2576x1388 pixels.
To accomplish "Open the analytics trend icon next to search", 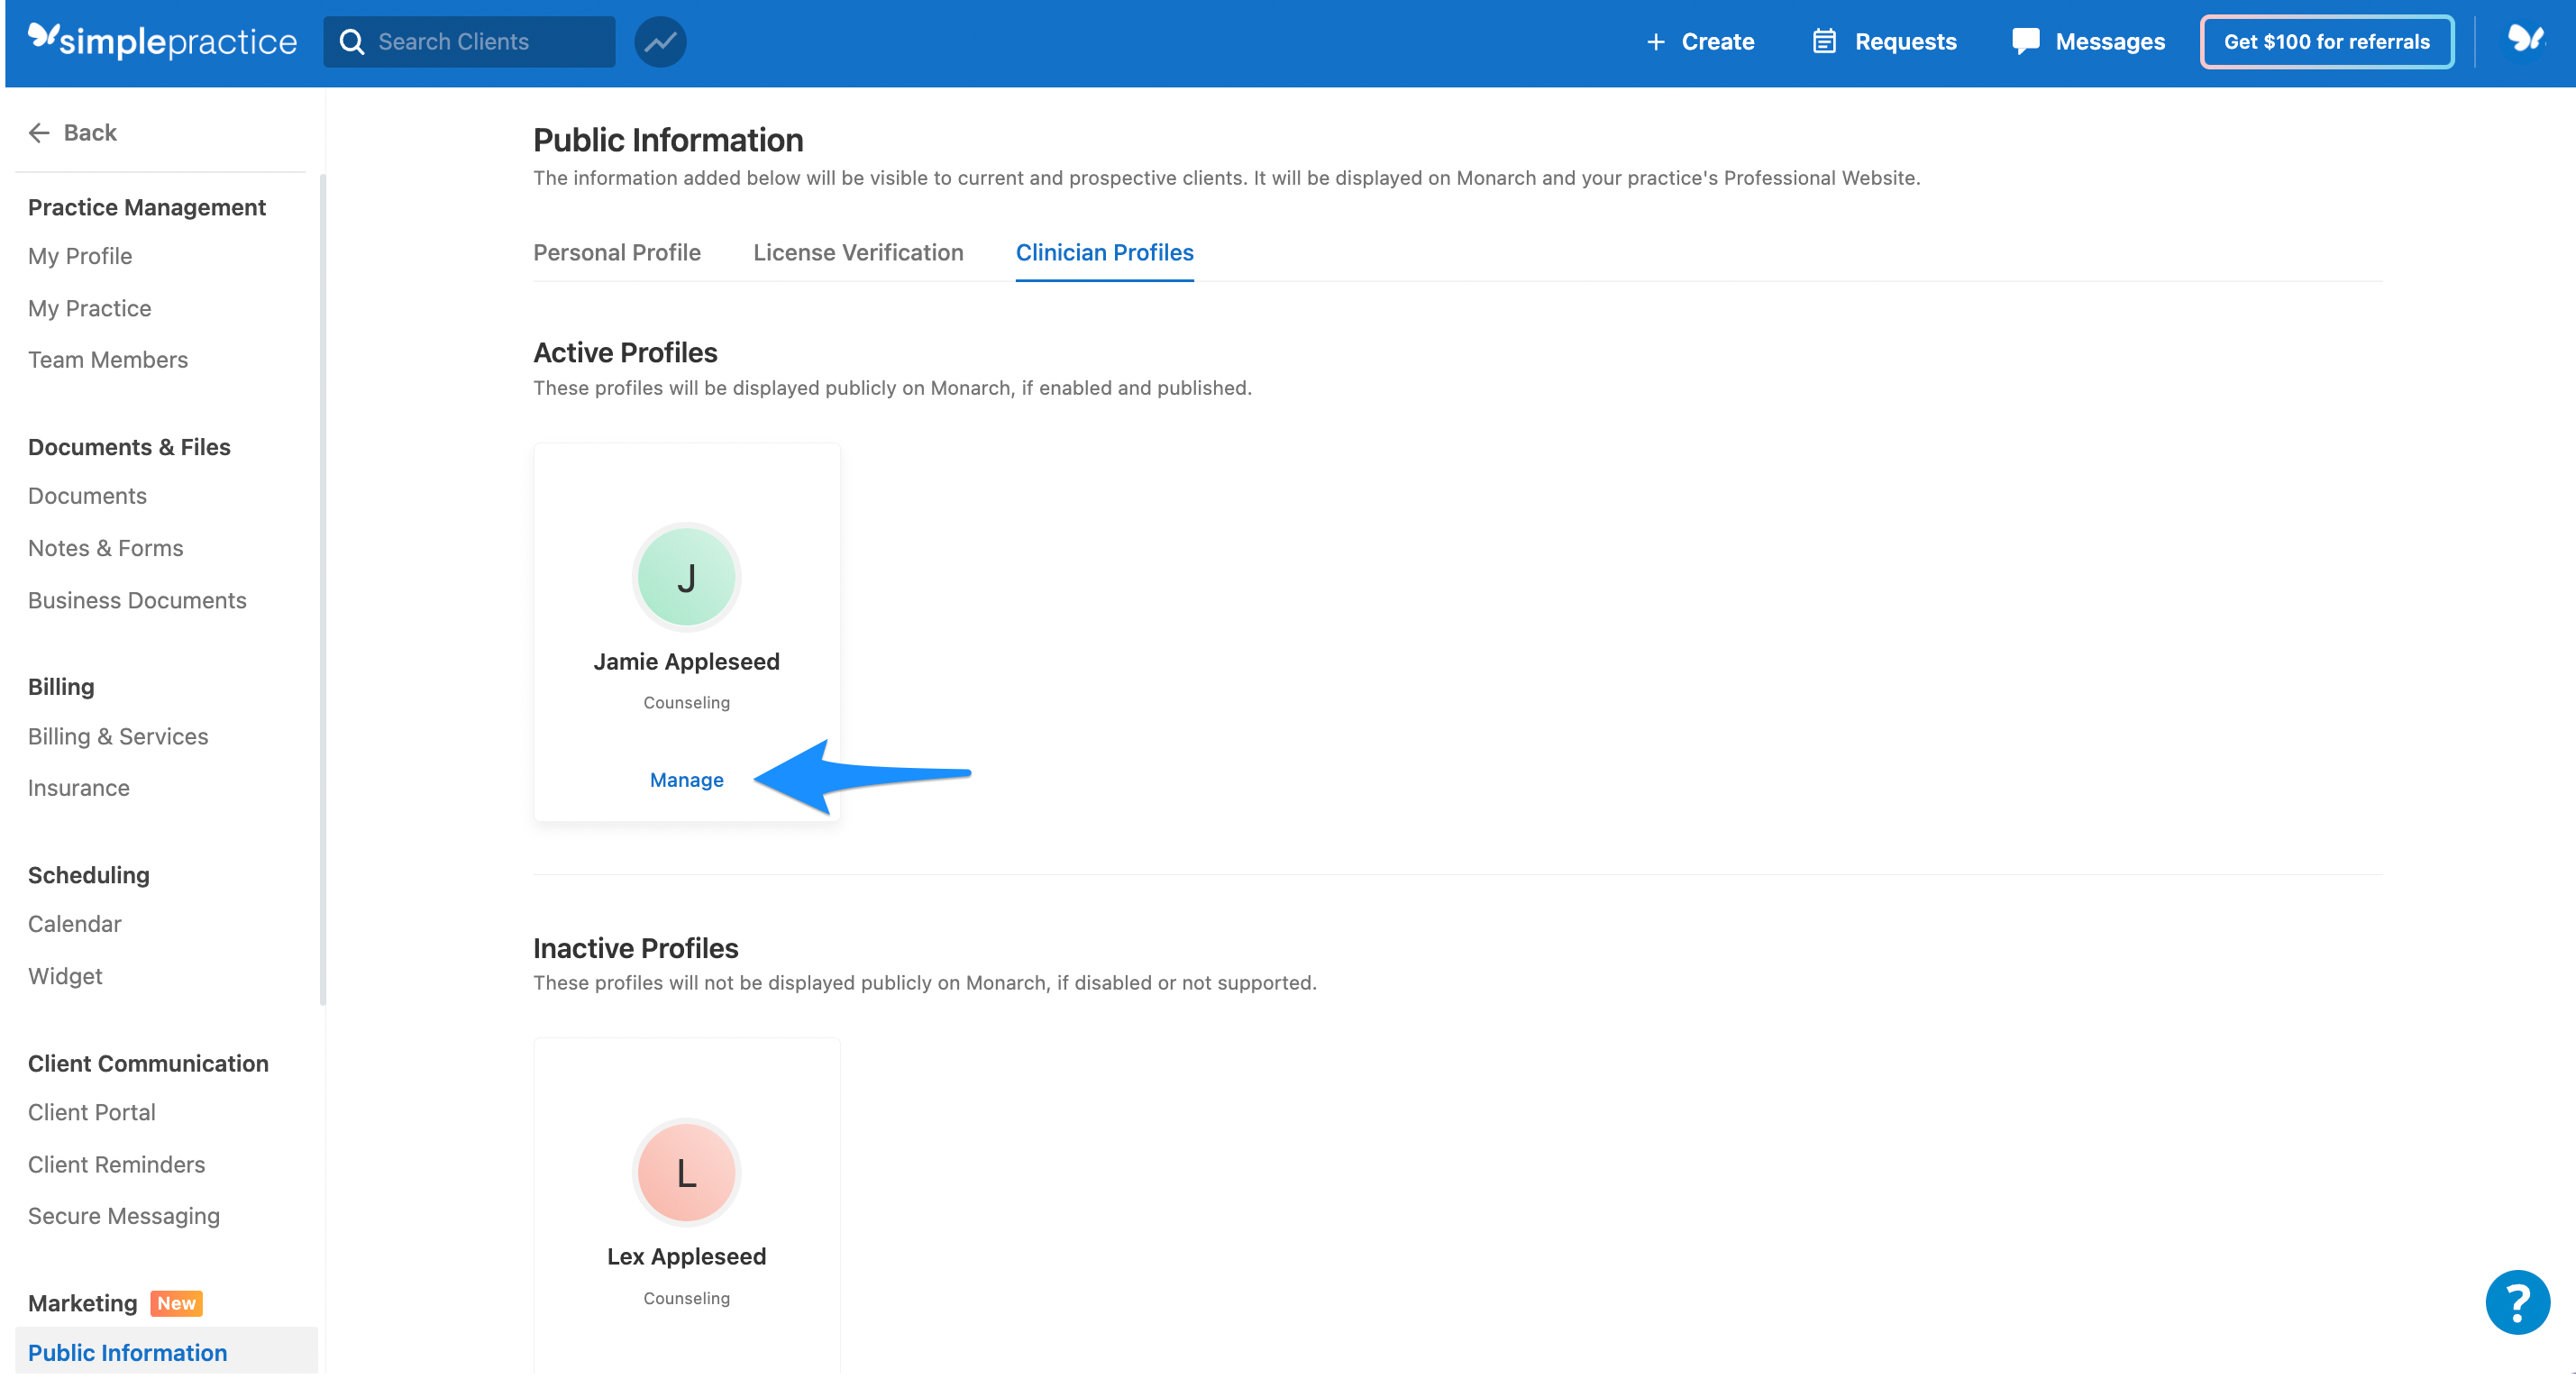I will (660, 41).
